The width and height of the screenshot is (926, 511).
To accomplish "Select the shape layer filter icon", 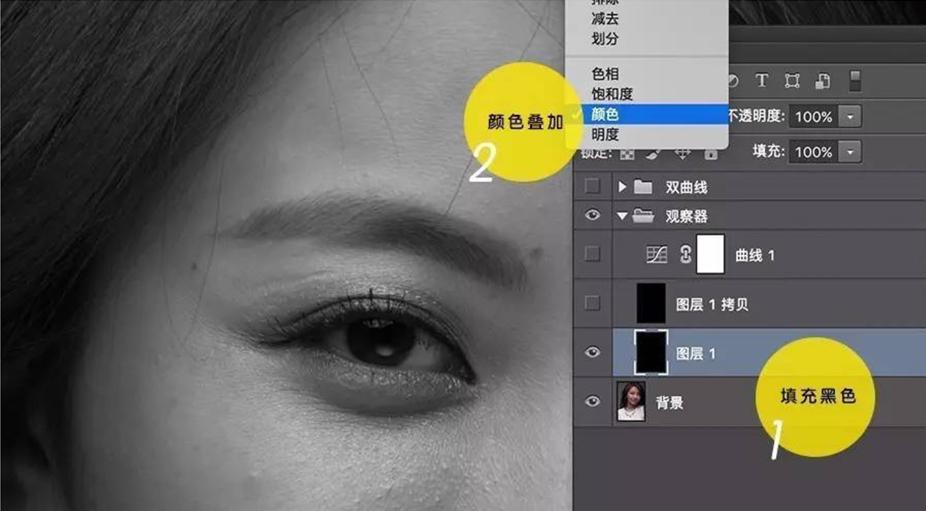I will [x=792, y=80].
